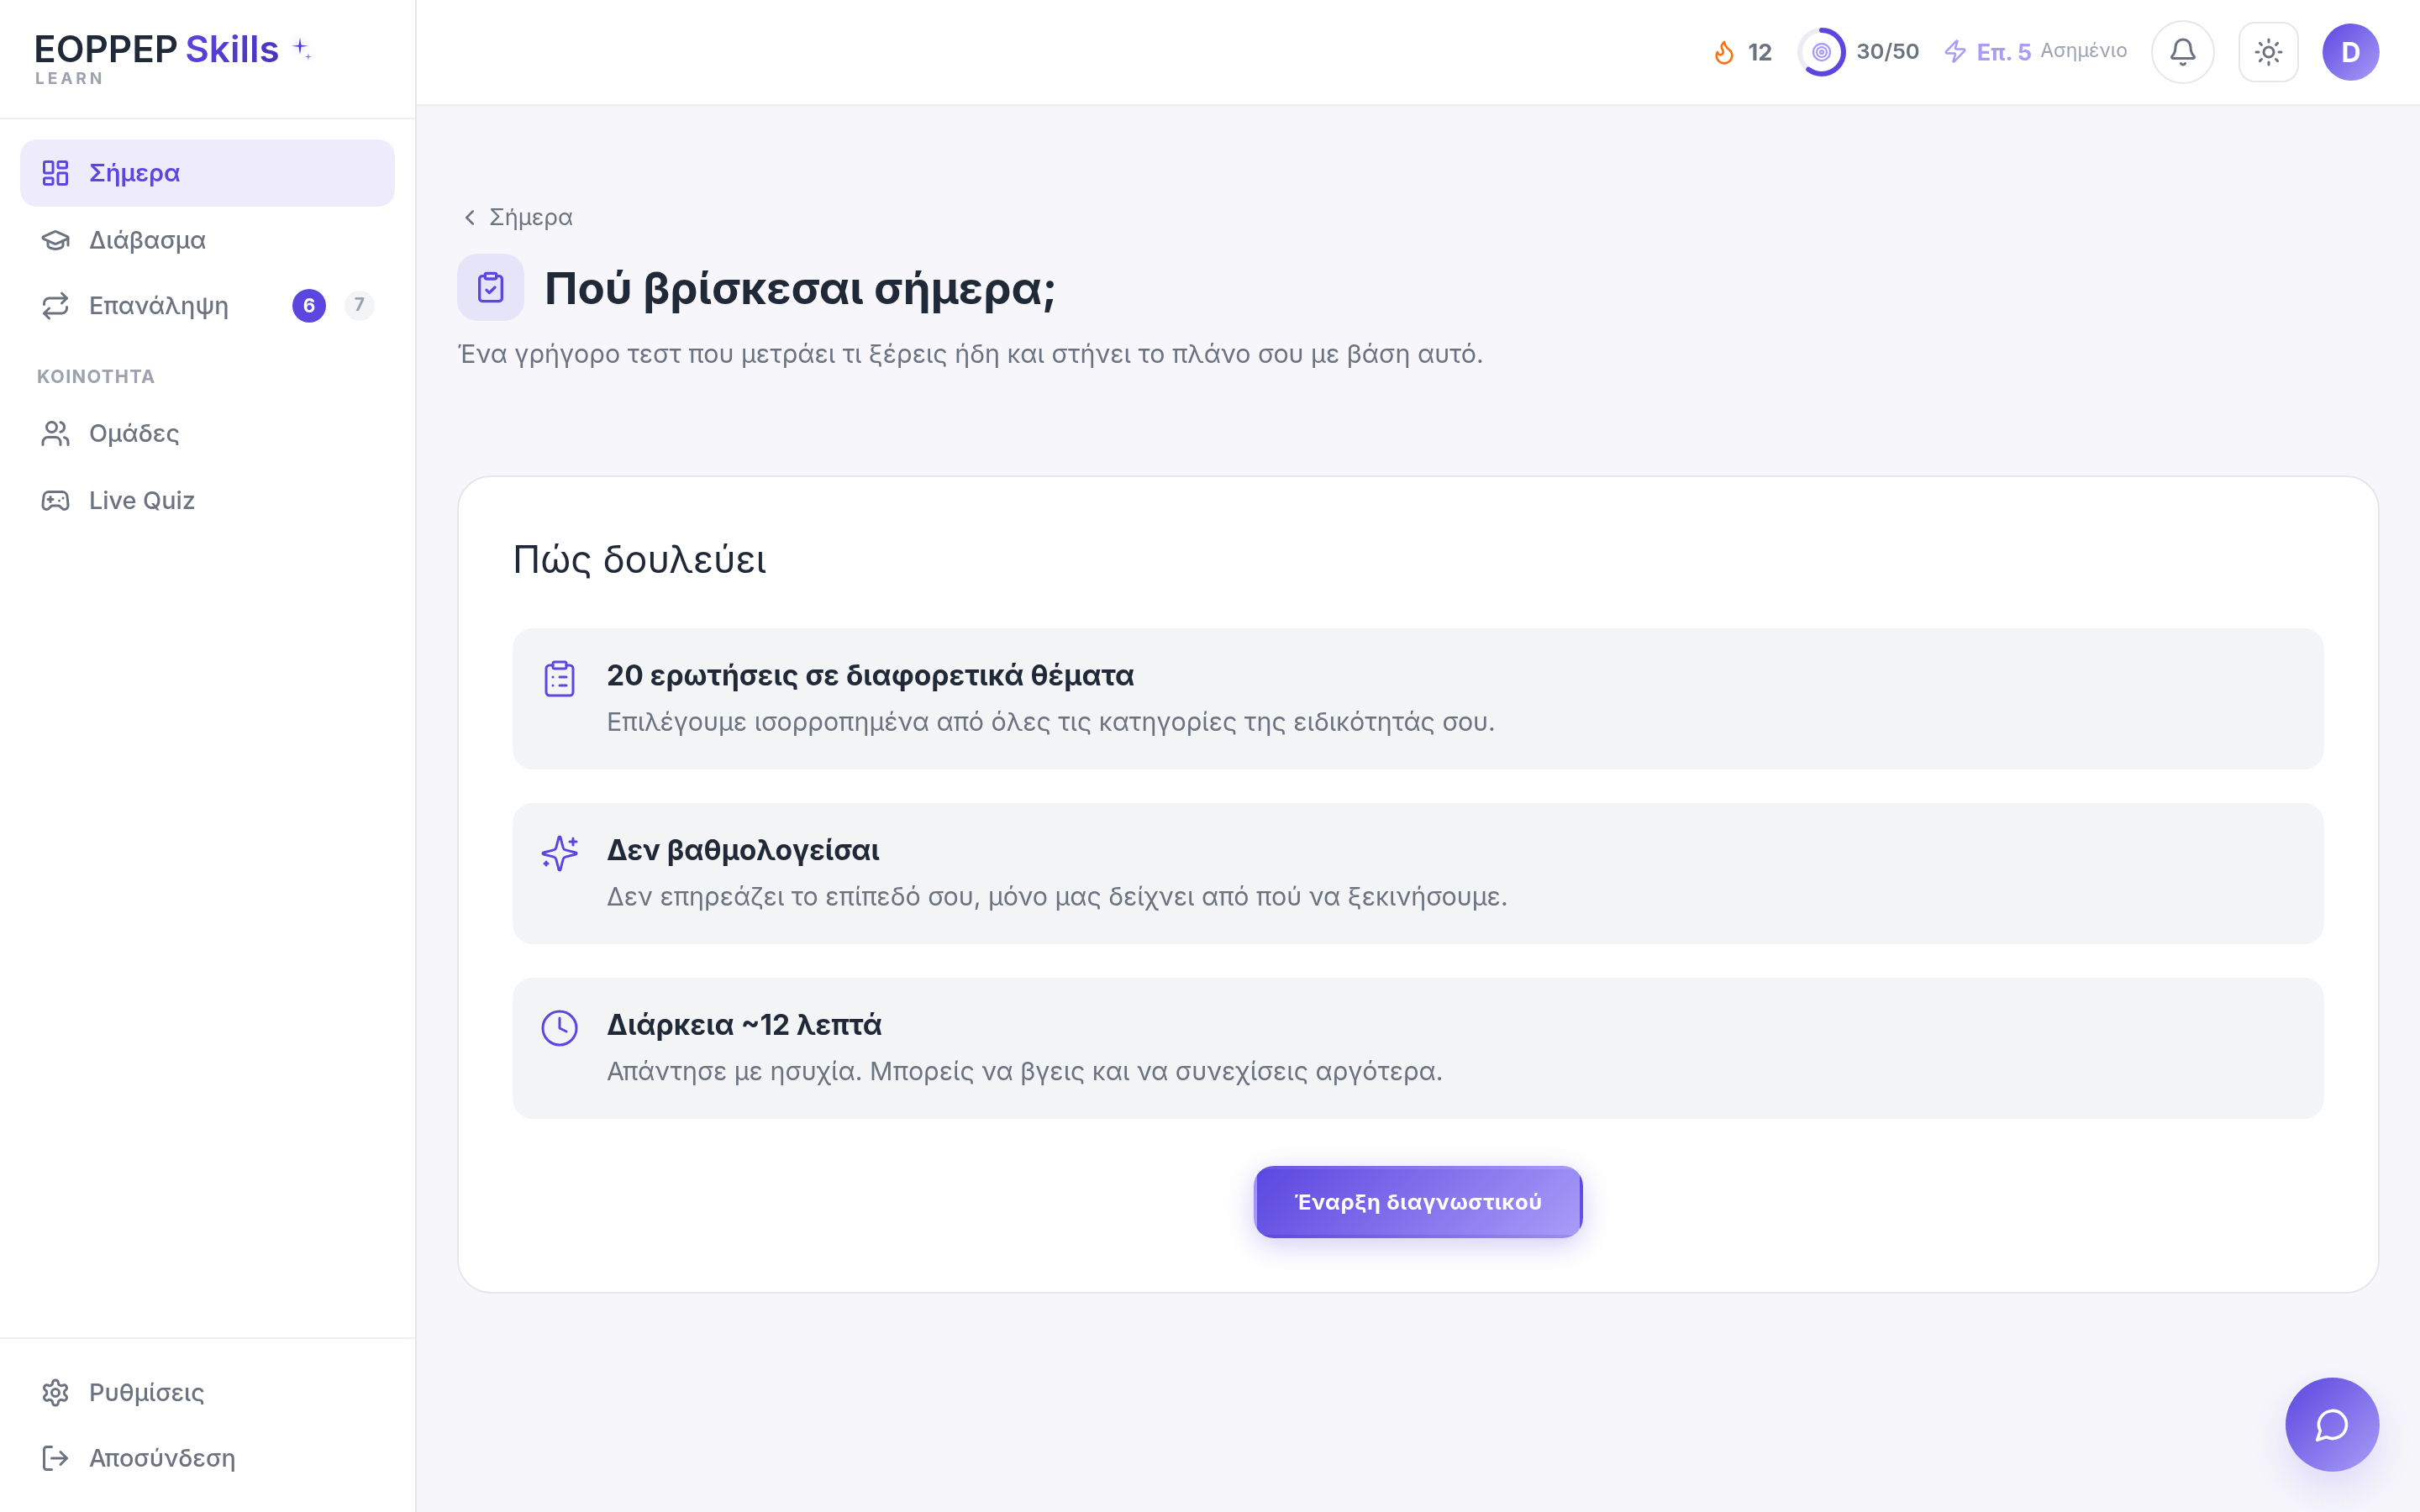This screenshot has width=2420, height=1512.
Task: Click the sparkles icon by Δεν βαθμολογείσαι
Action: 559,853
